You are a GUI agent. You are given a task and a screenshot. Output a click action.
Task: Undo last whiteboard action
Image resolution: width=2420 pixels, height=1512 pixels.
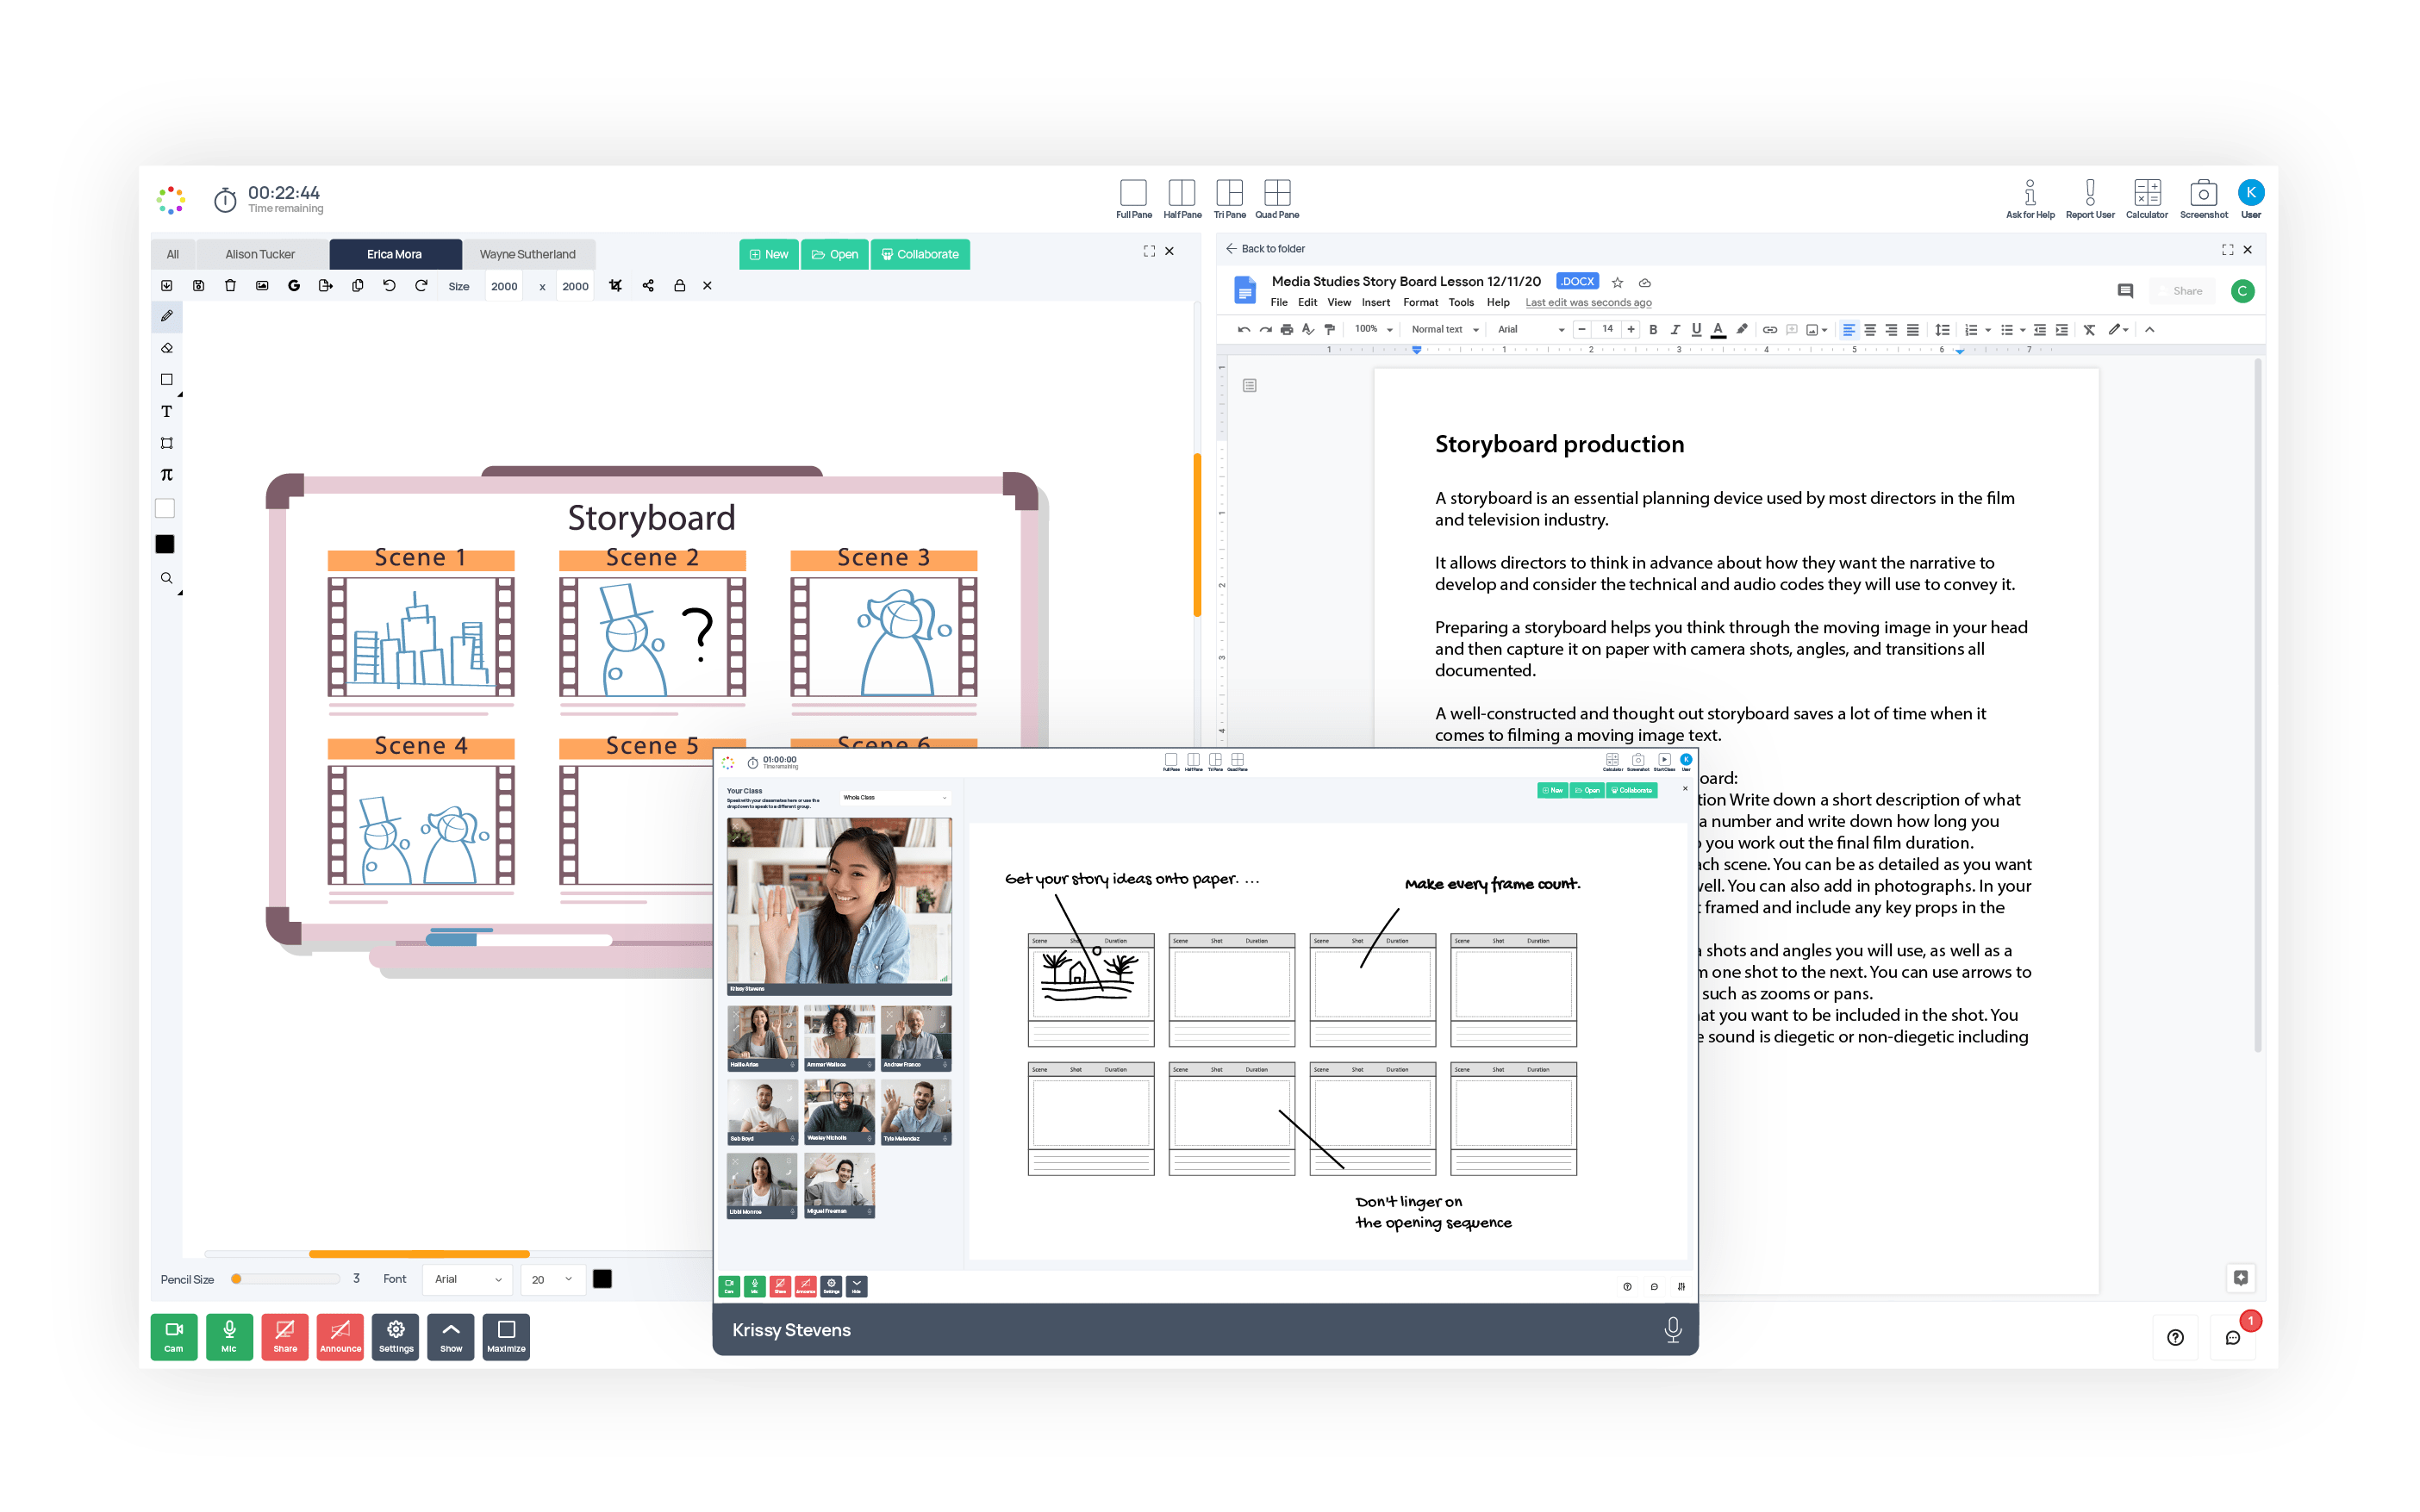(389, 286)
